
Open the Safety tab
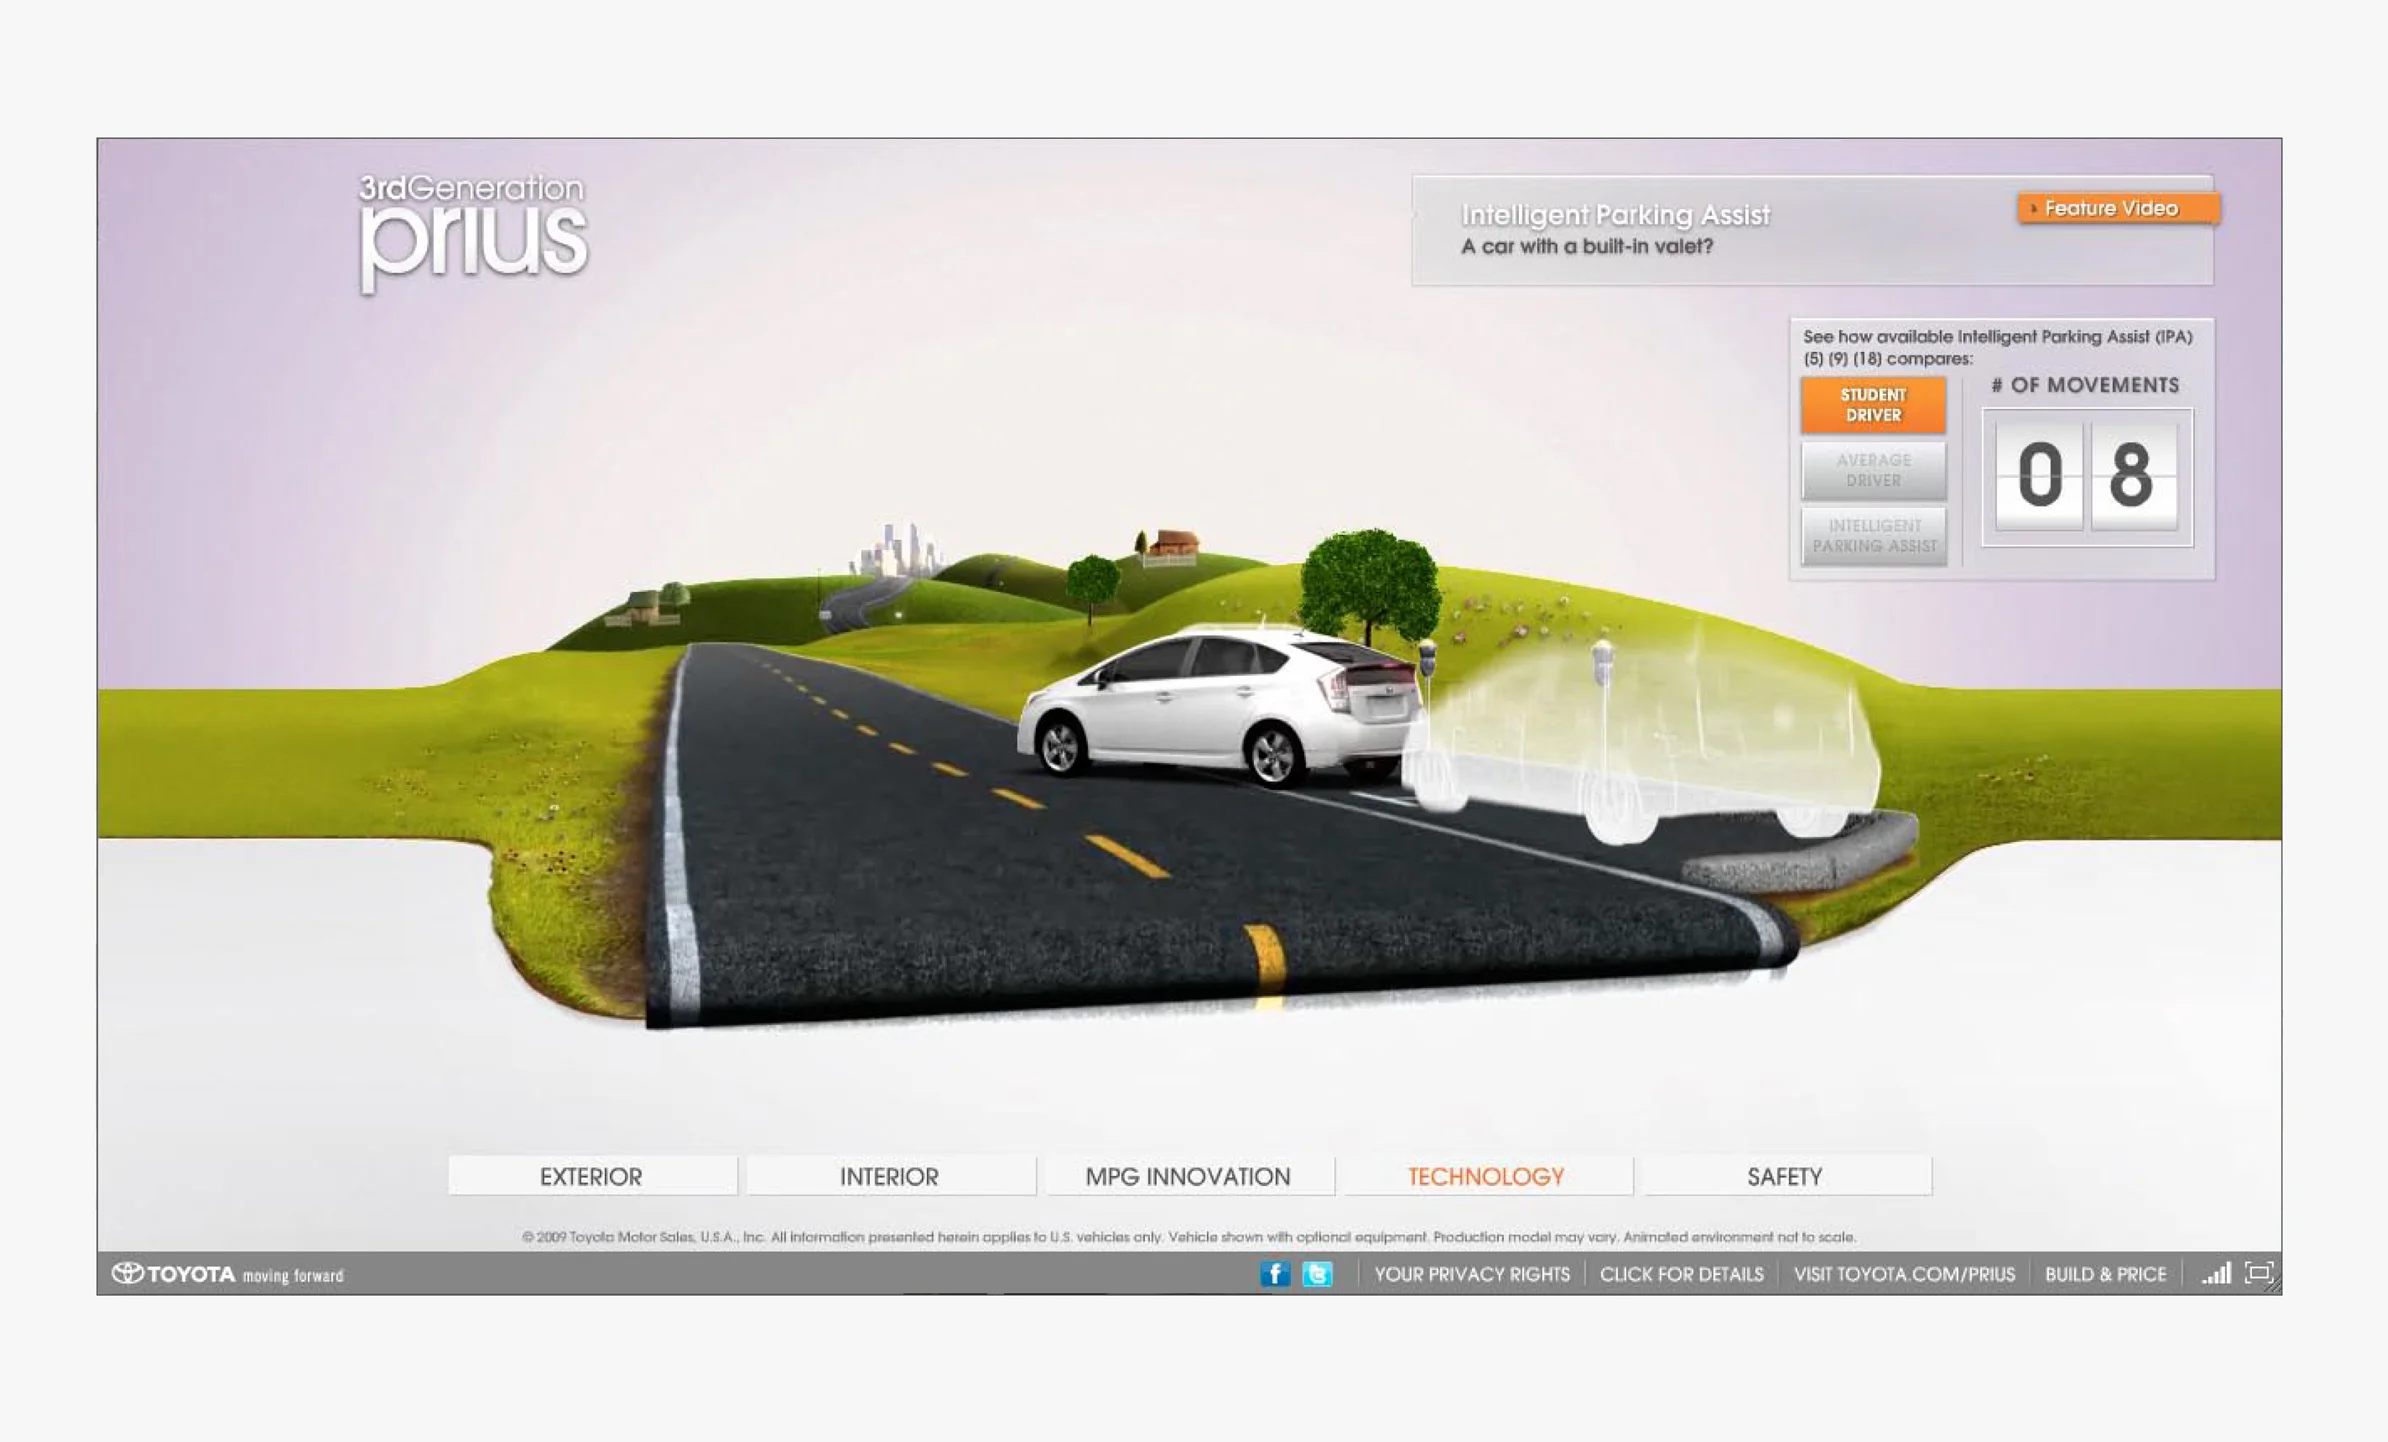pos(1786,1176)
